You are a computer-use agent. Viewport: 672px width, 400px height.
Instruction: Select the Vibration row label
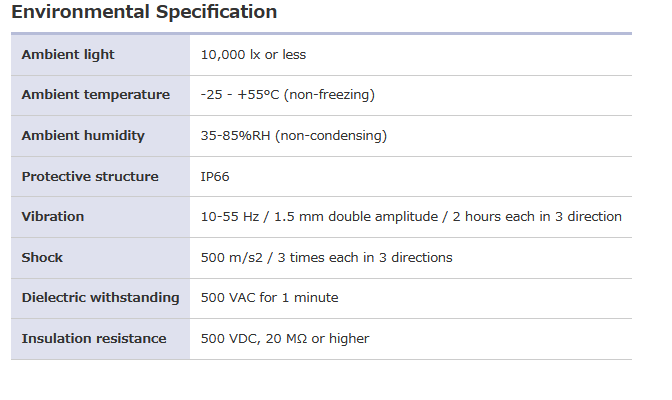pos(53,217)
